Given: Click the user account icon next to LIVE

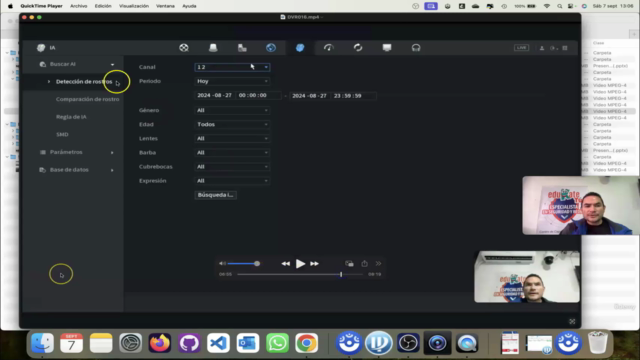Looking at the screenshot, I should [x=542, y=48].
